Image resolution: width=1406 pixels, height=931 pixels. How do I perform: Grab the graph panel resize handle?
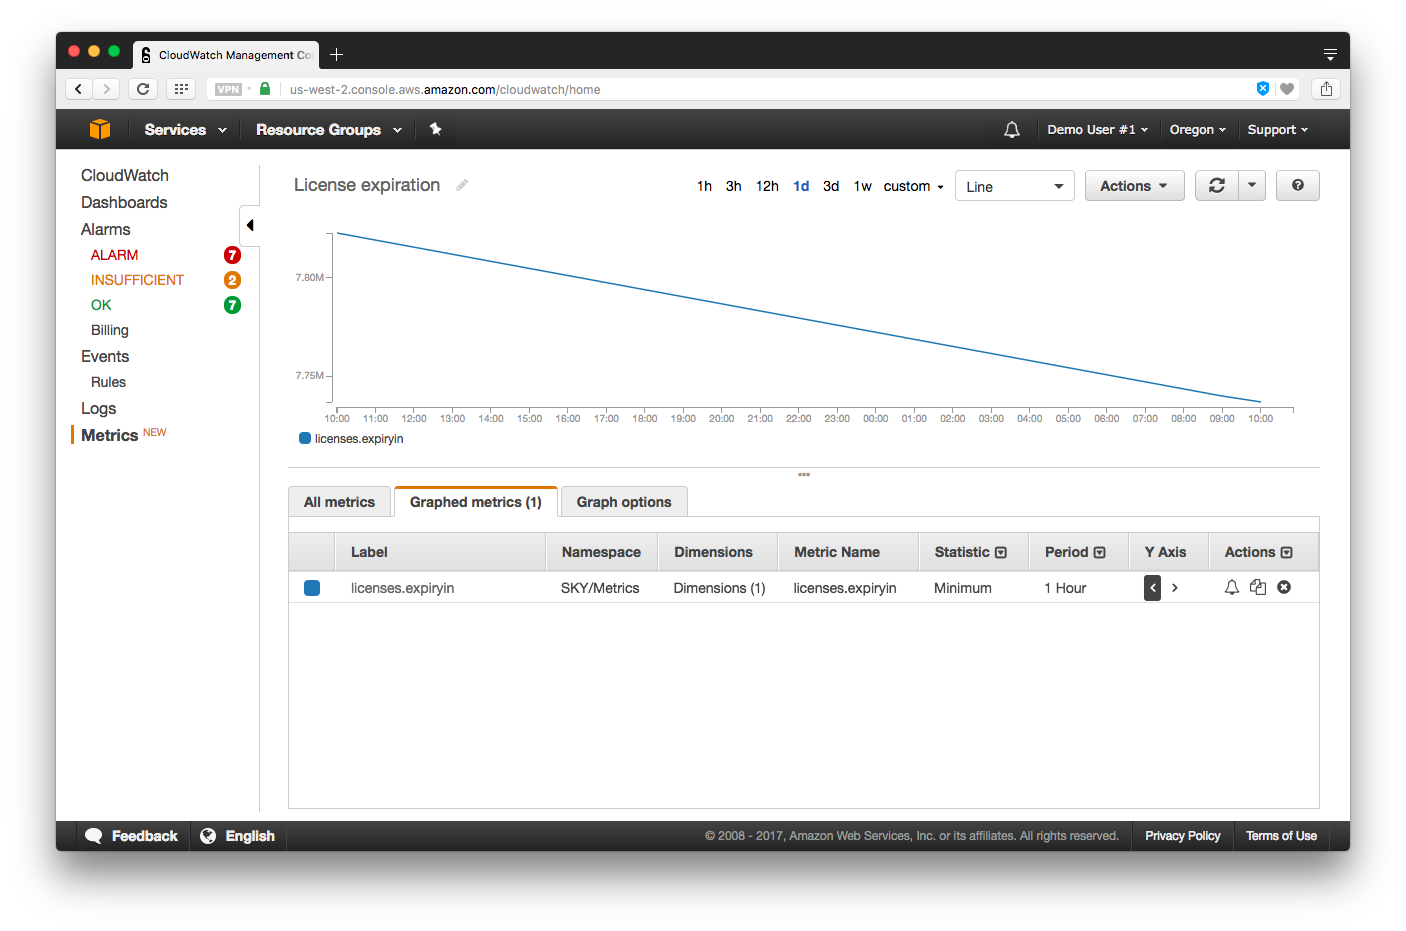point(804,474)
